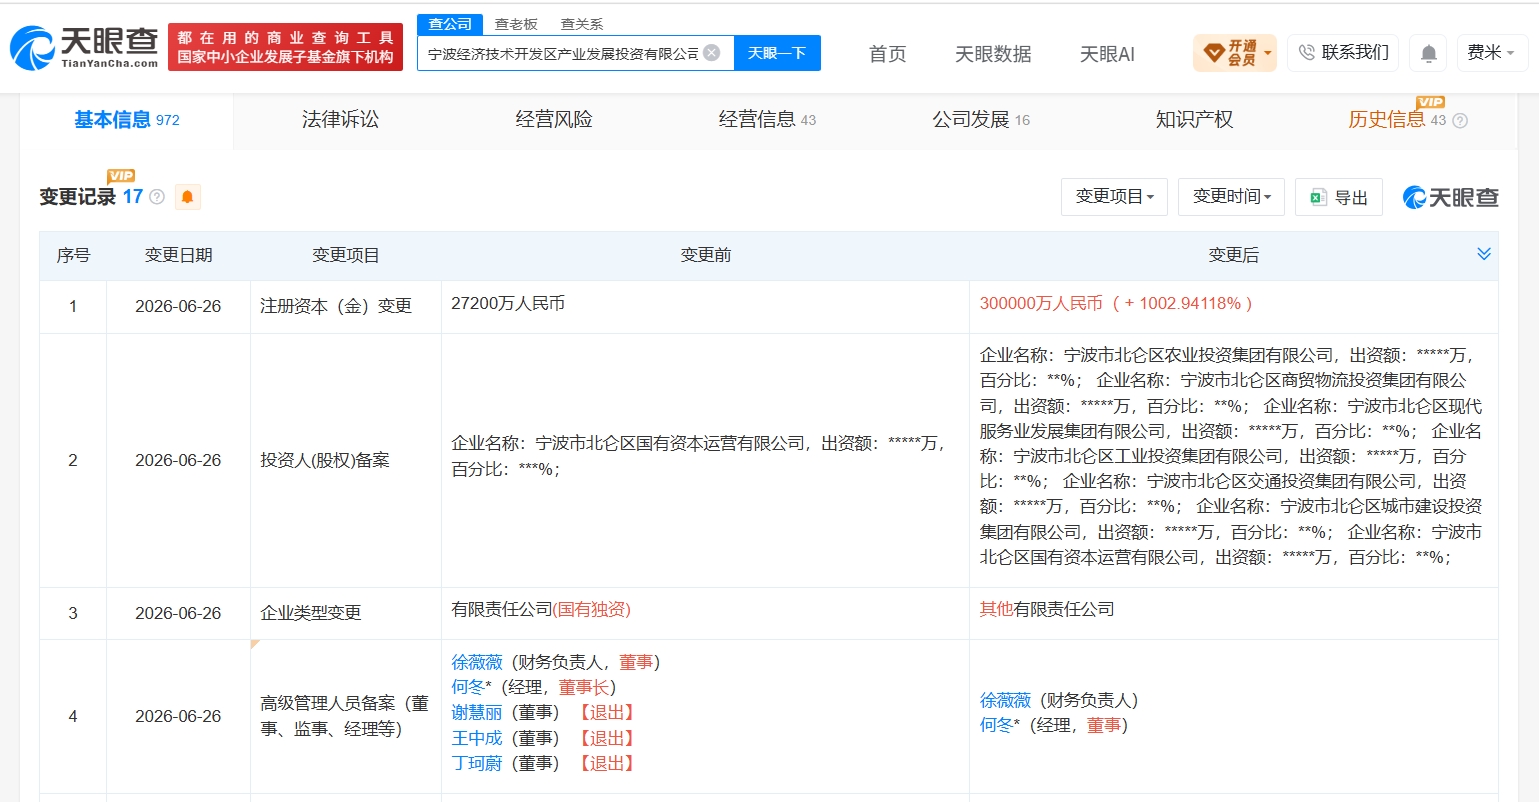Click the 联系我们 phone icon button

point(1342,52)
